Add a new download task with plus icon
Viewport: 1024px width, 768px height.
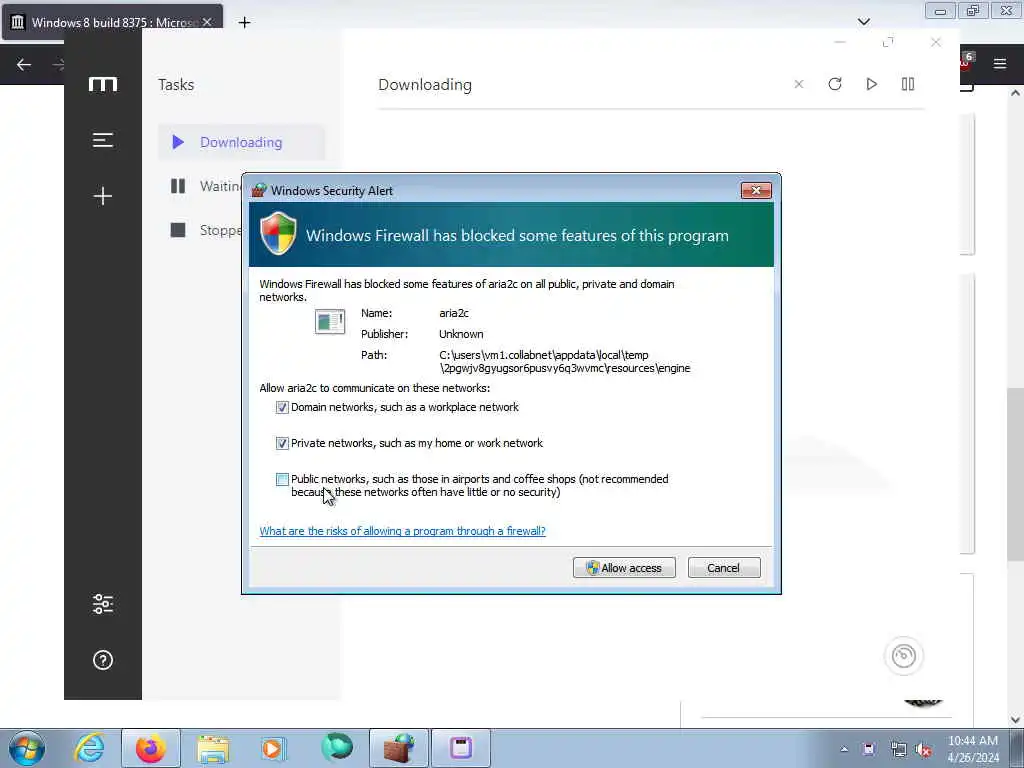(x=103, y=196)
